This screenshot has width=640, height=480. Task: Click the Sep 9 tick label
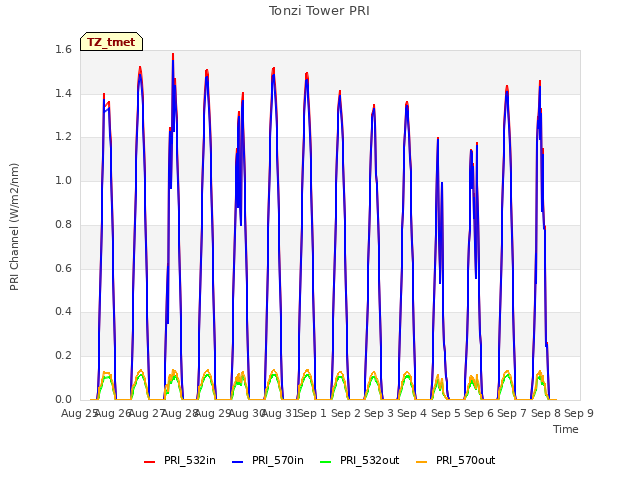click(579, 413)
